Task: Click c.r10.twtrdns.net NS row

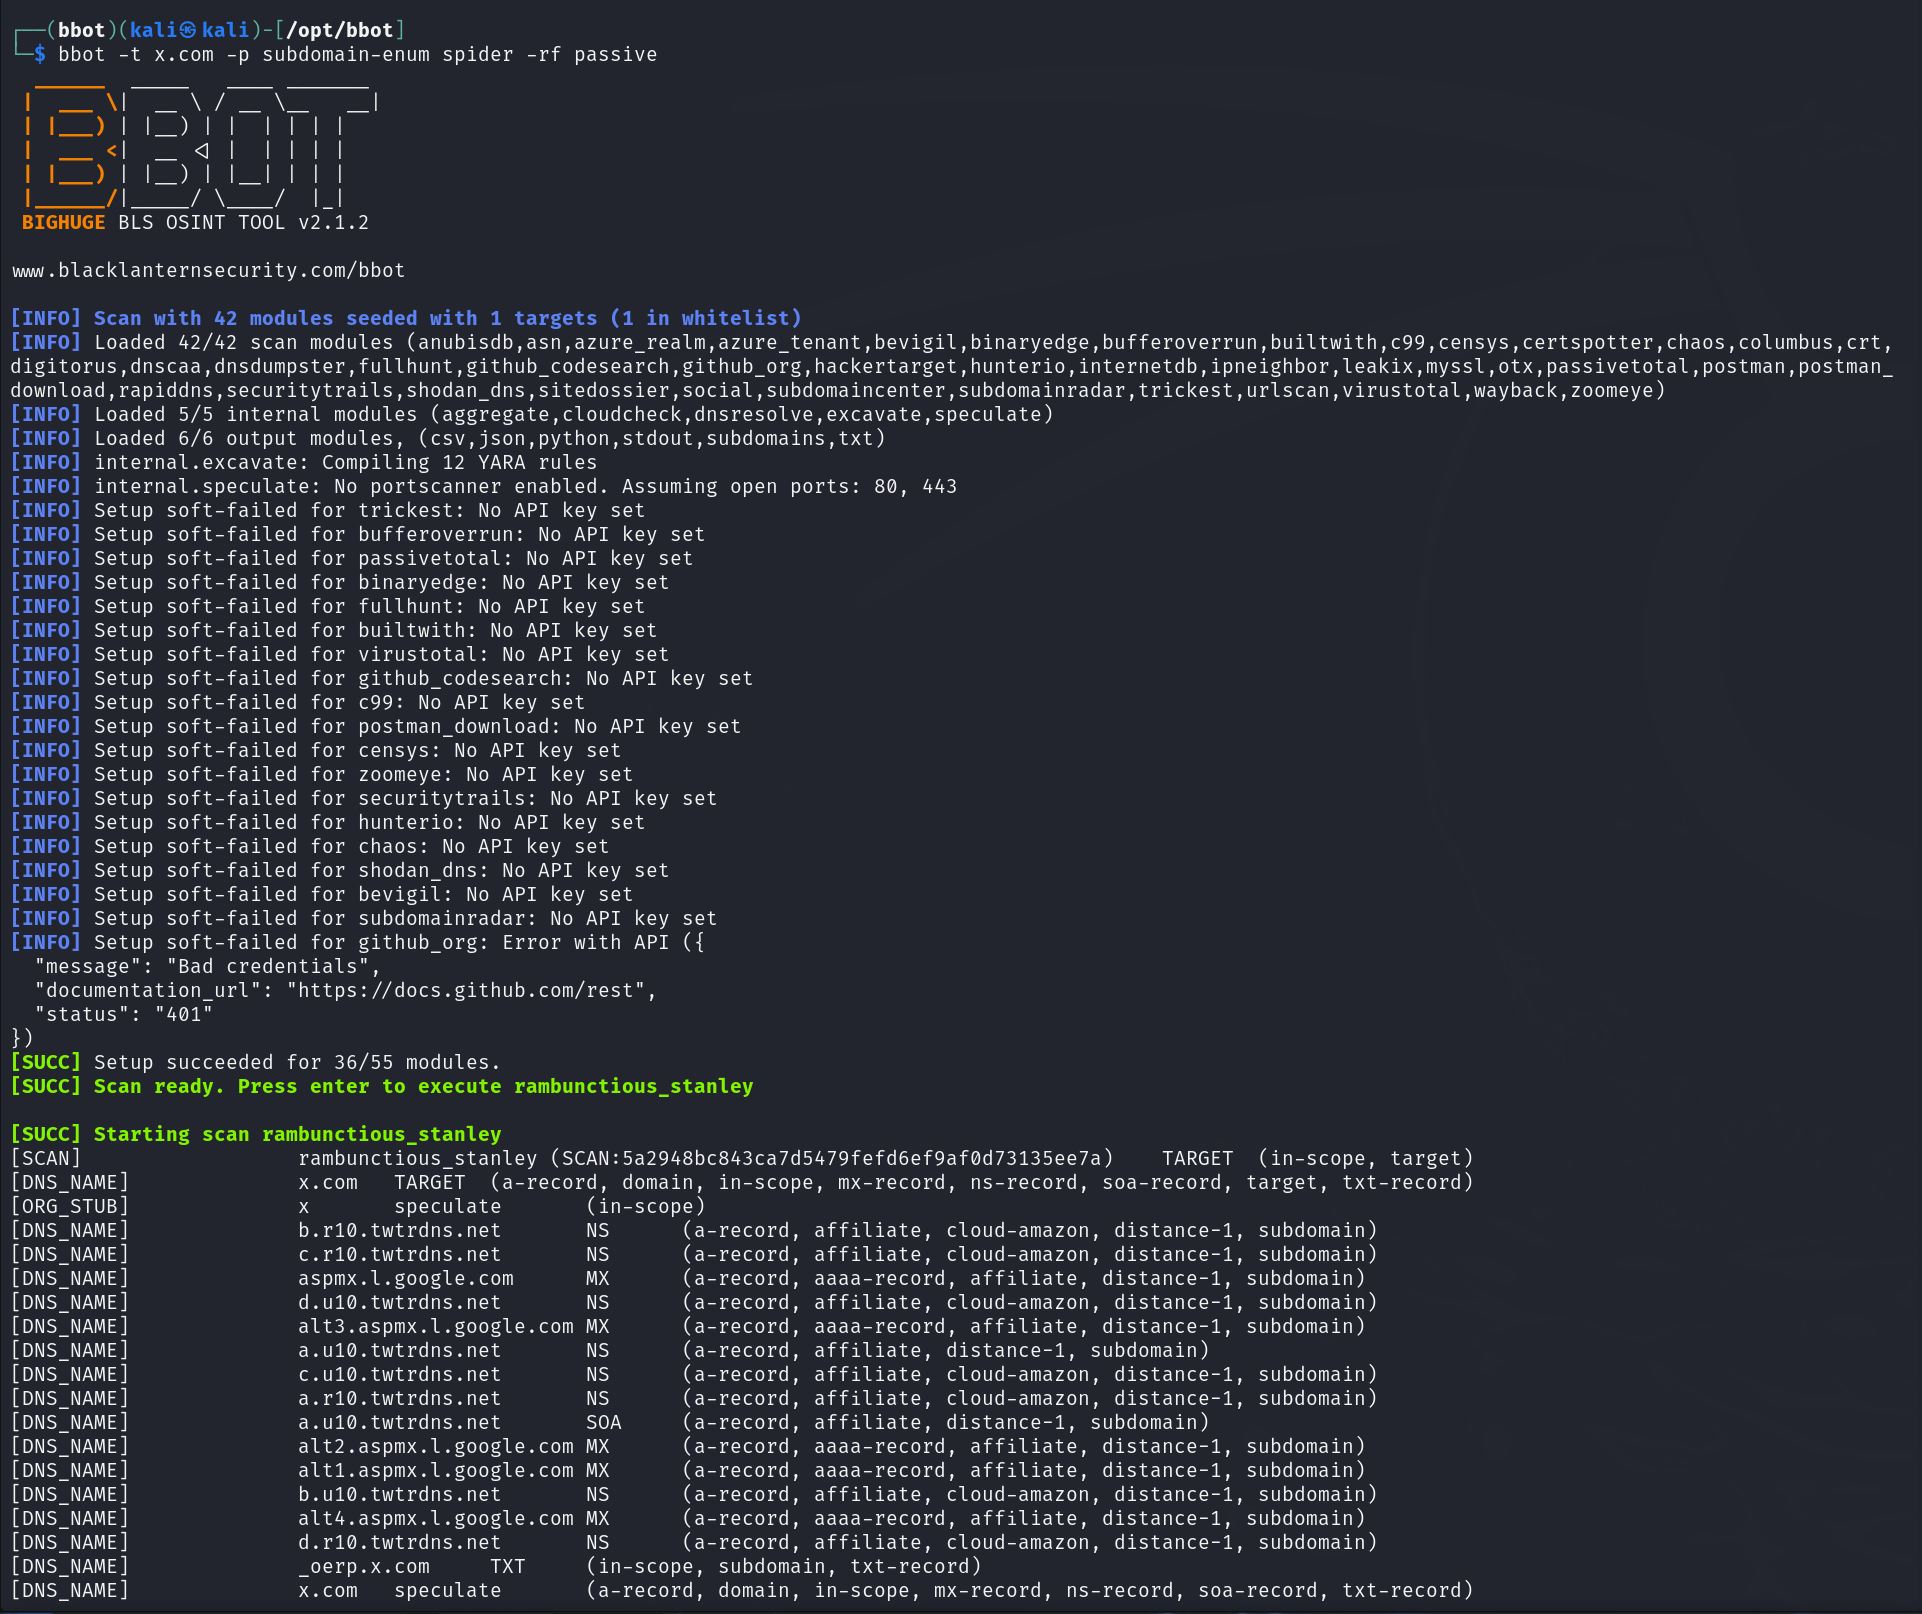Action: click(694, 1254)
